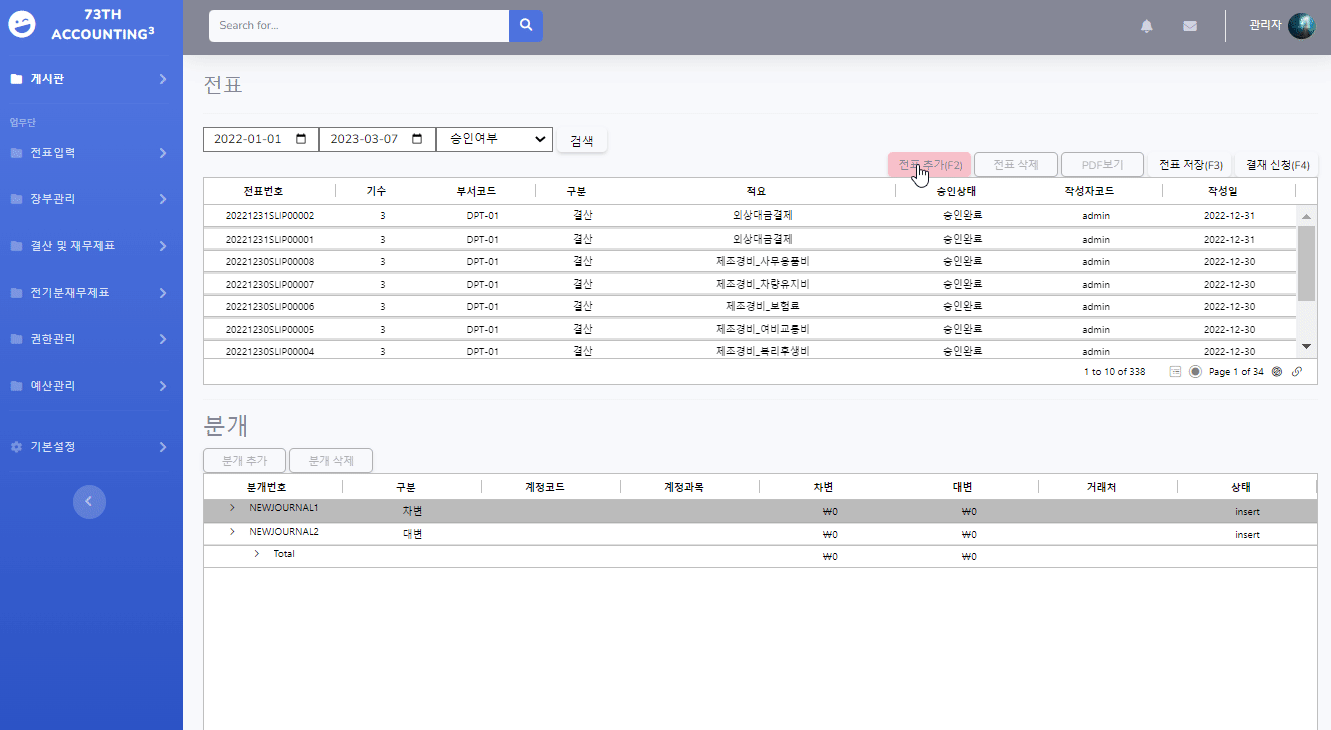Open calendar picker on start date 2022-01-01
The width and height of the screenshot is (1331, 730).
[x=301, y=139]
